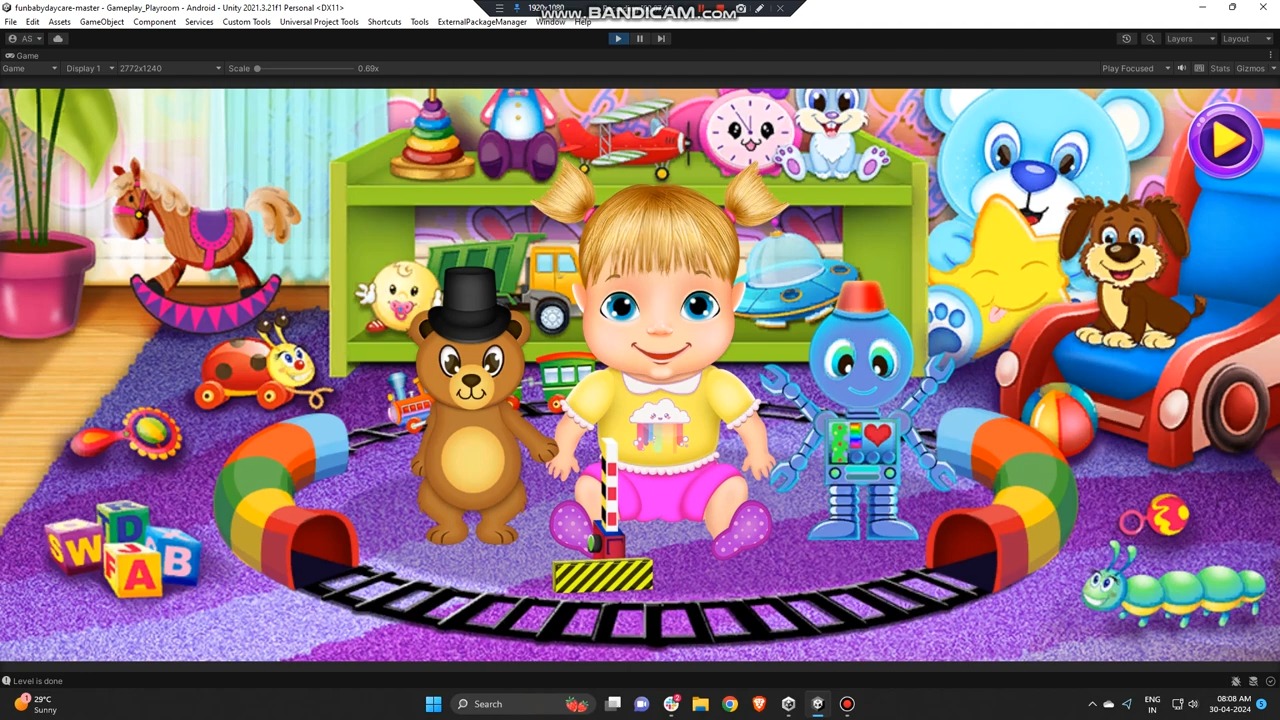Open the Edit menu
The height and width of the screenshot is (720, 1280).
coord(33,22)
